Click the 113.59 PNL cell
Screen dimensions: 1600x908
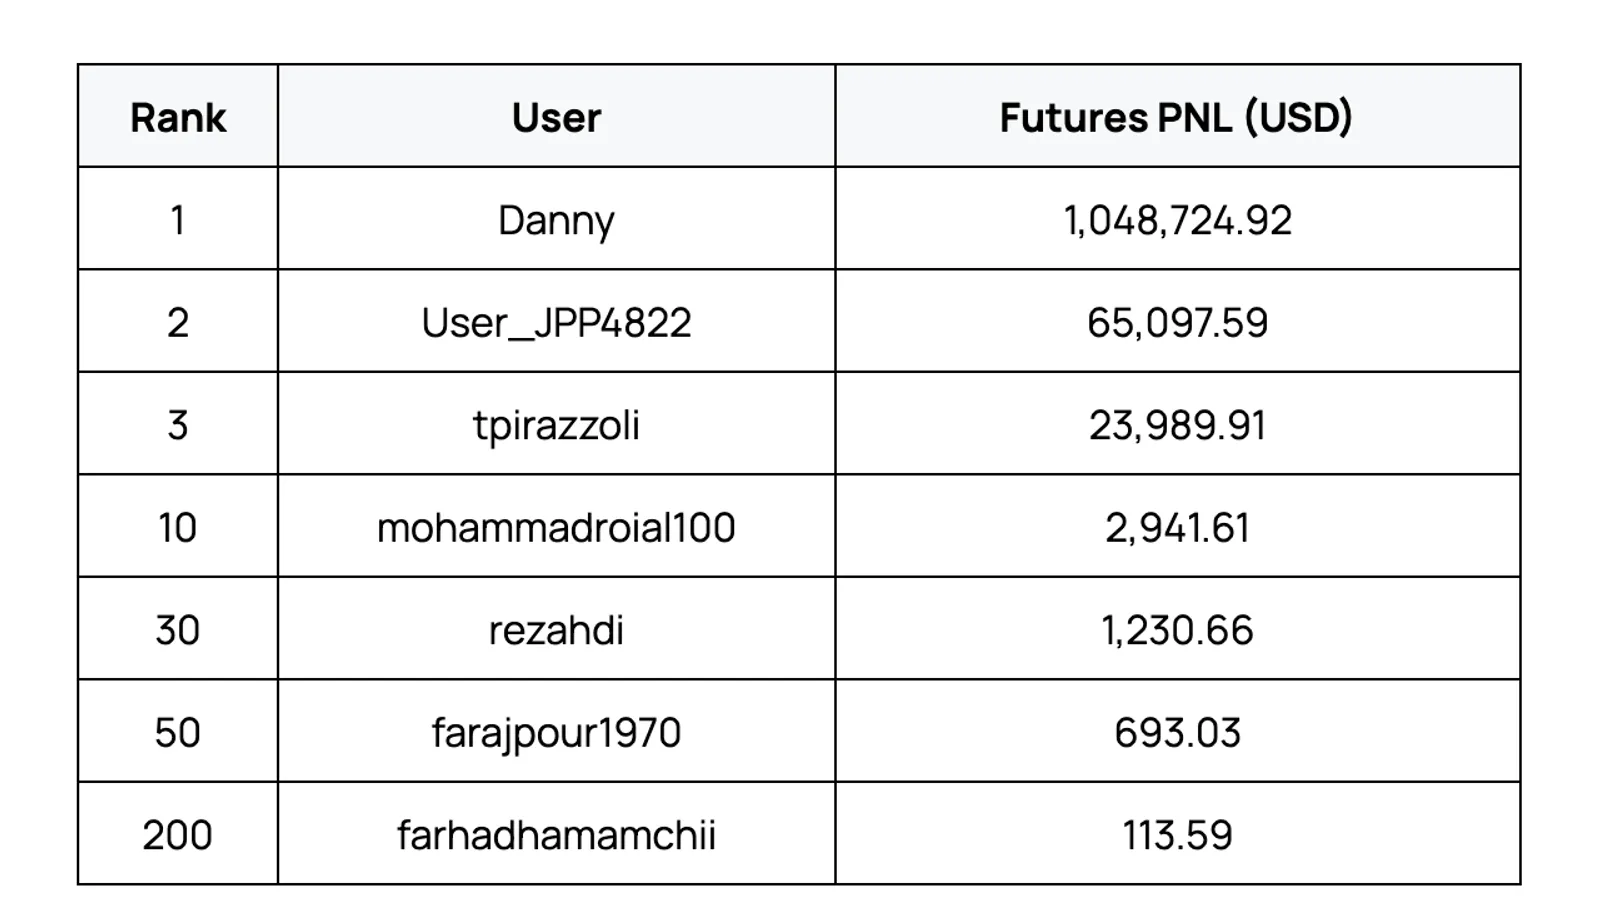tap(1177, 836)
